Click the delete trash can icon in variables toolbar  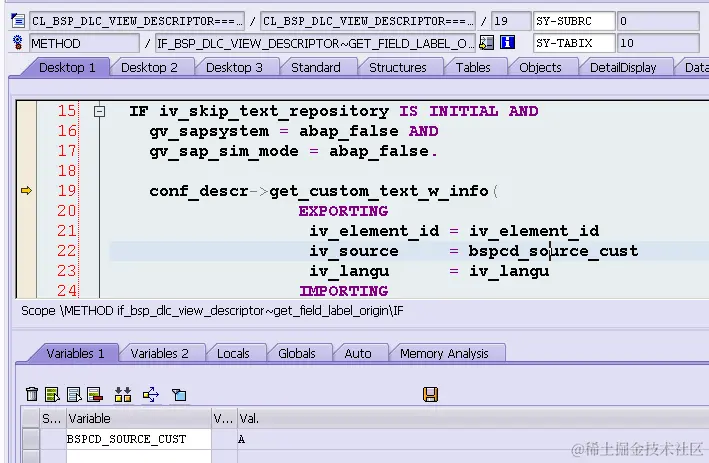32,394
